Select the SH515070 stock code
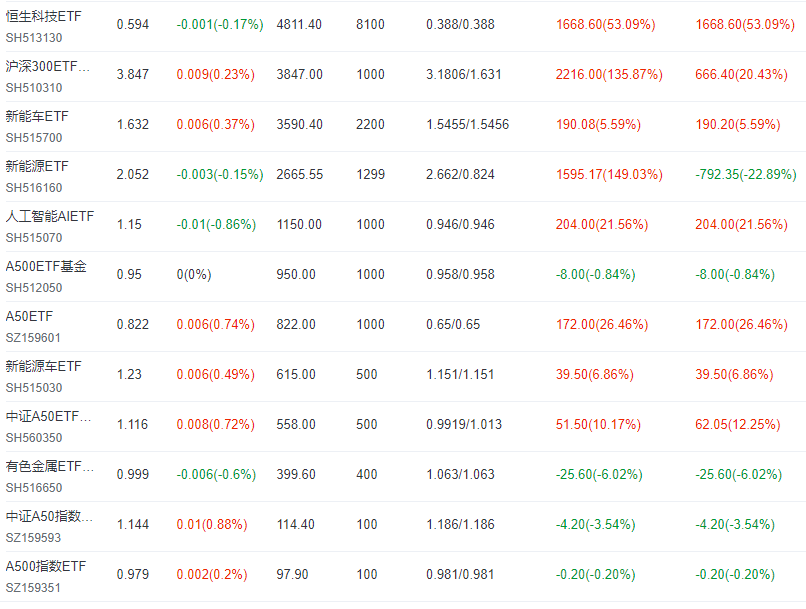The image size is (806, 609). coord(34,238)
